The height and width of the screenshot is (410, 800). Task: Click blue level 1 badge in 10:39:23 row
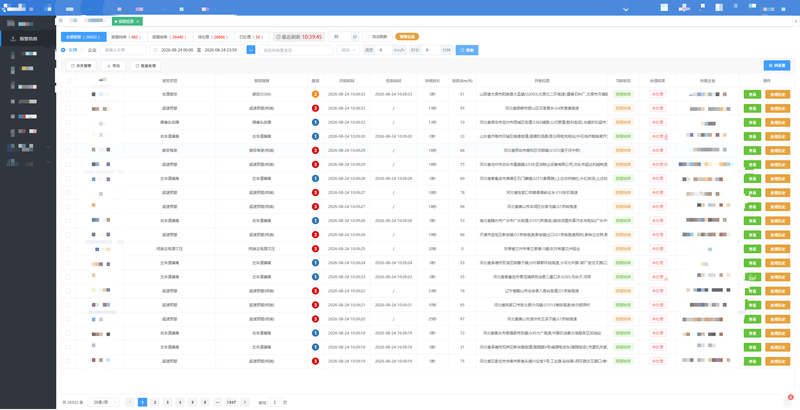315,277
